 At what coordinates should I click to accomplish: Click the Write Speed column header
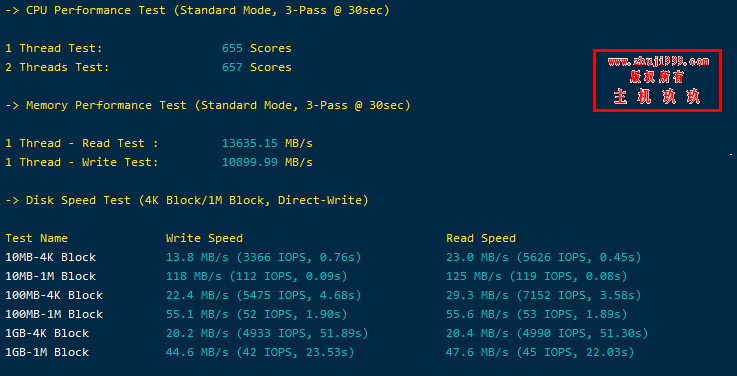click(x=204, y=238)
